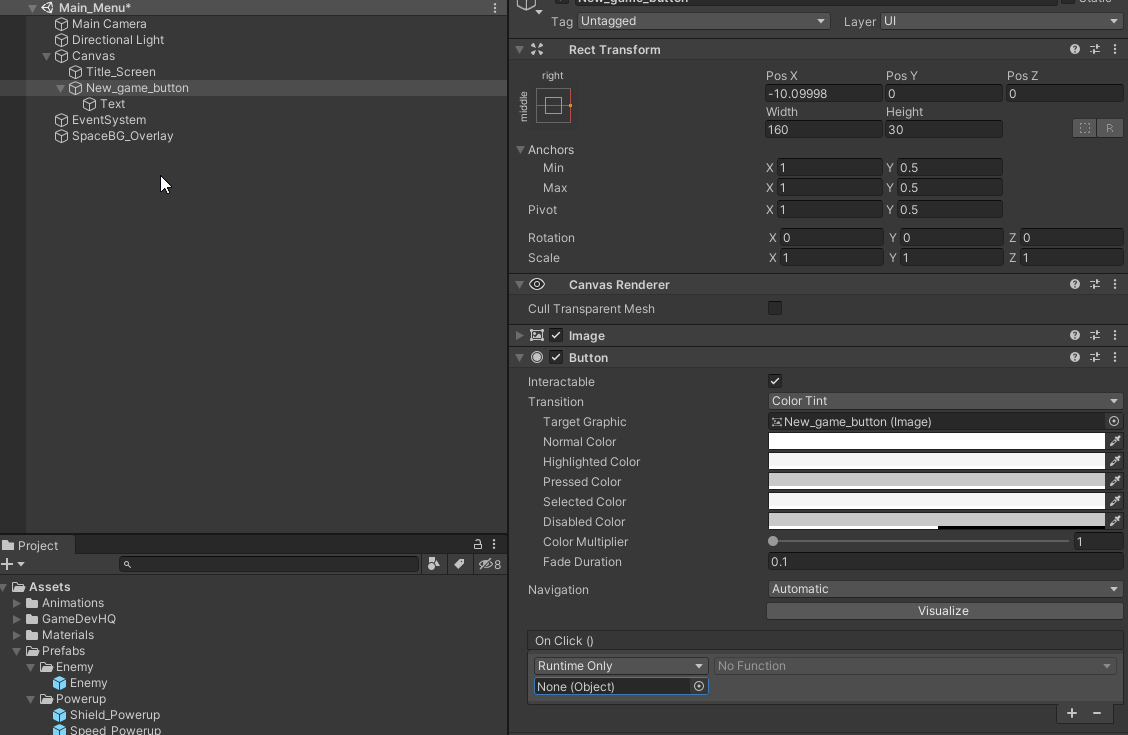Toggle Cull Transparent Mesh checkbox
This screenshot has width=1128, height=735.
[775, 309]
